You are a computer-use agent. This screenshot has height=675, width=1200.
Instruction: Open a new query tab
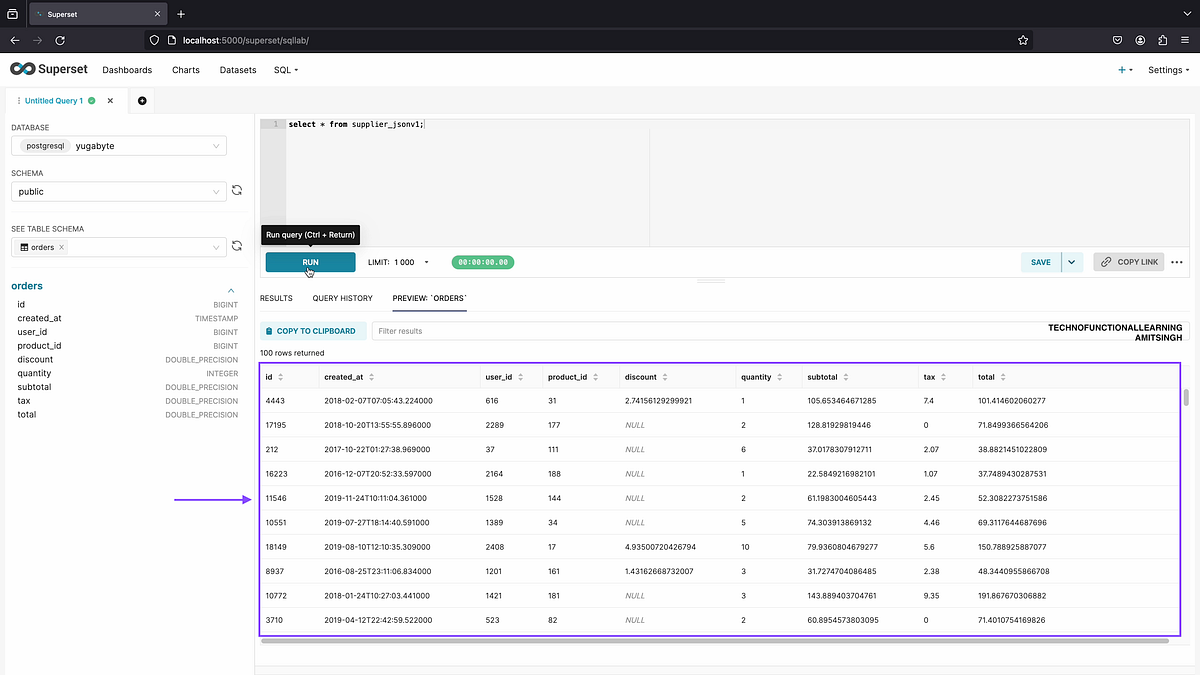(x=141, y=100)
